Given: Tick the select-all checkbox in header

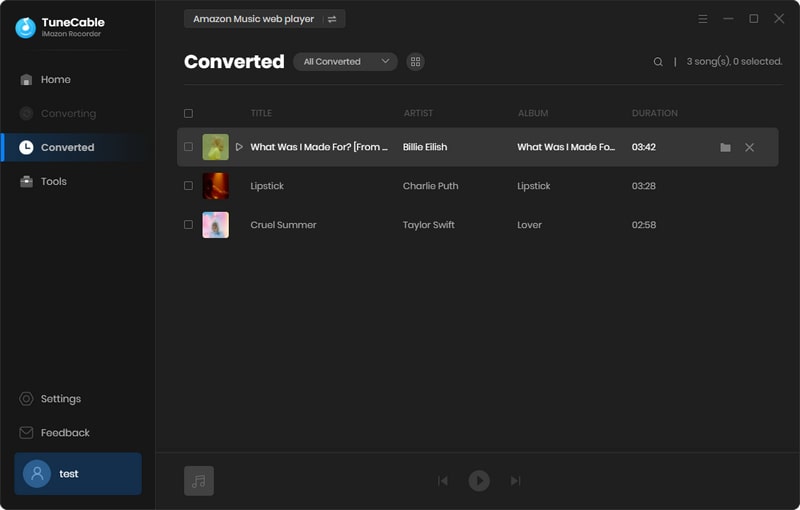Looking at the screenshot, I should tap(188, 113).
